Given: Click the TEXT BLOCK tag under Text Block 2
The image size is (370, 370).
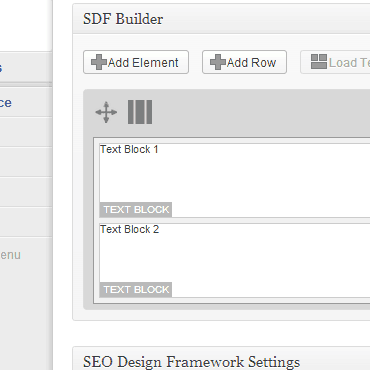Looking at the screenshot, I should pos(136,290).
